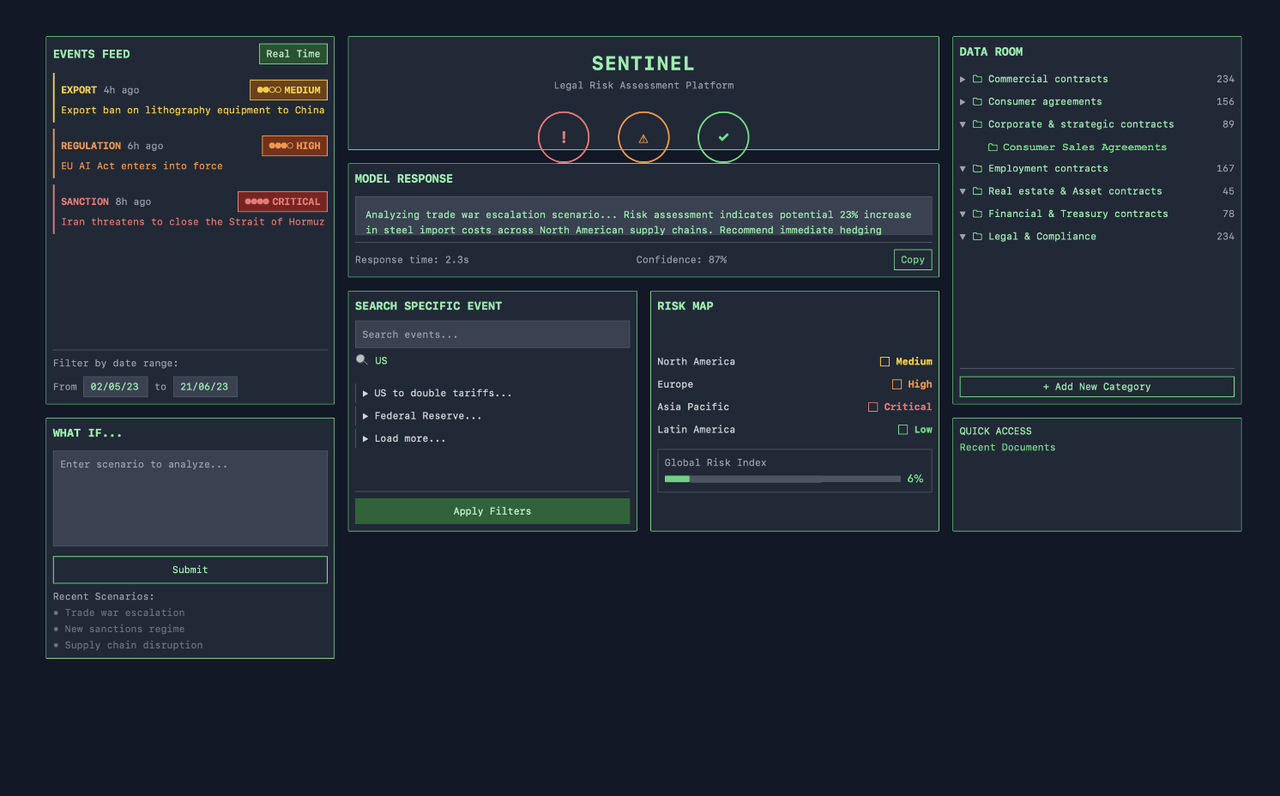Click the Legal & Compliance folder icon
Image resolution: width=1280 pixels, height=796 pixels.
977,237
